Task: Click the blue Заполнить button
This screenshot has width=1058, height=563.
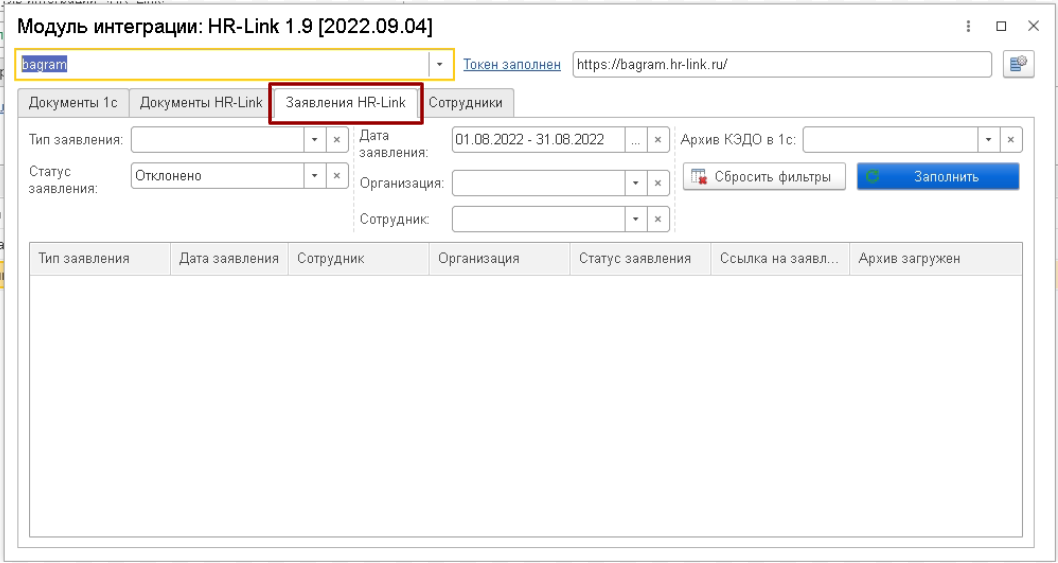Action: 938,177
